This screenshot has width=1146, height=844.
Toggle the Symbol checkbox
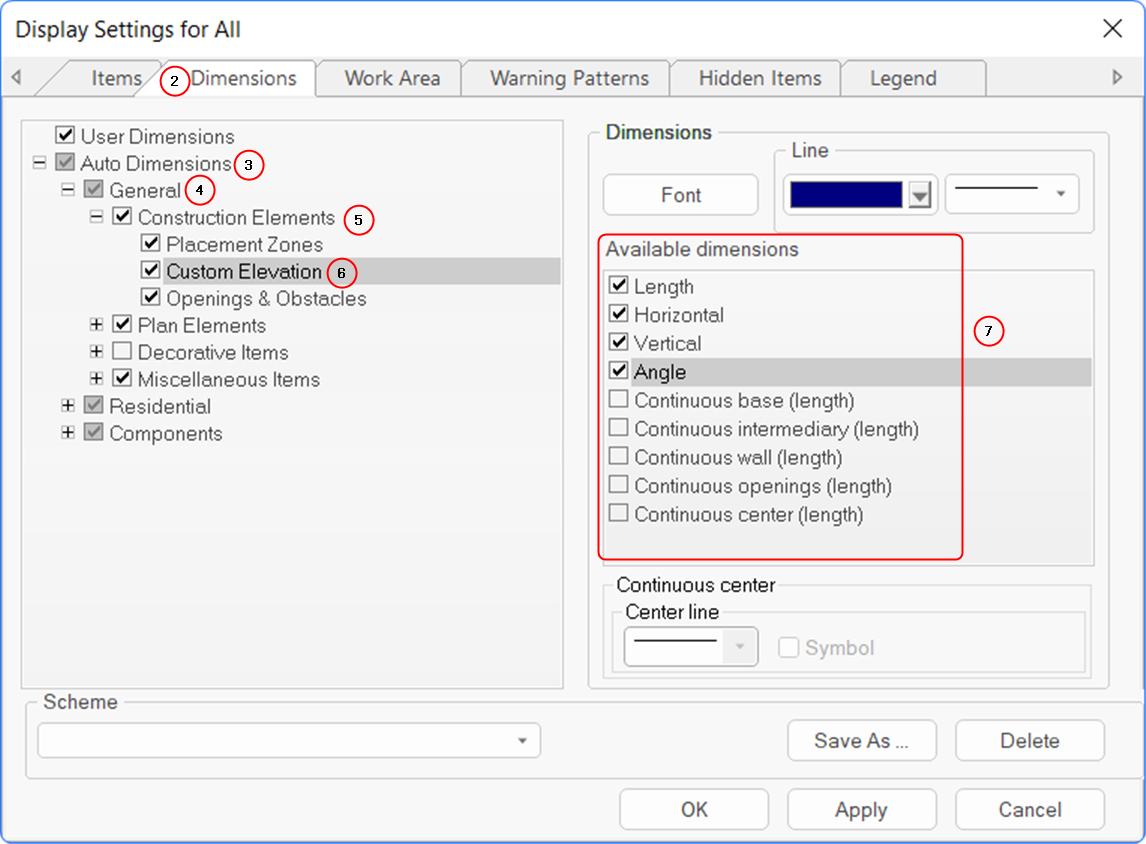pyautogui.click(x=788, y=647)
